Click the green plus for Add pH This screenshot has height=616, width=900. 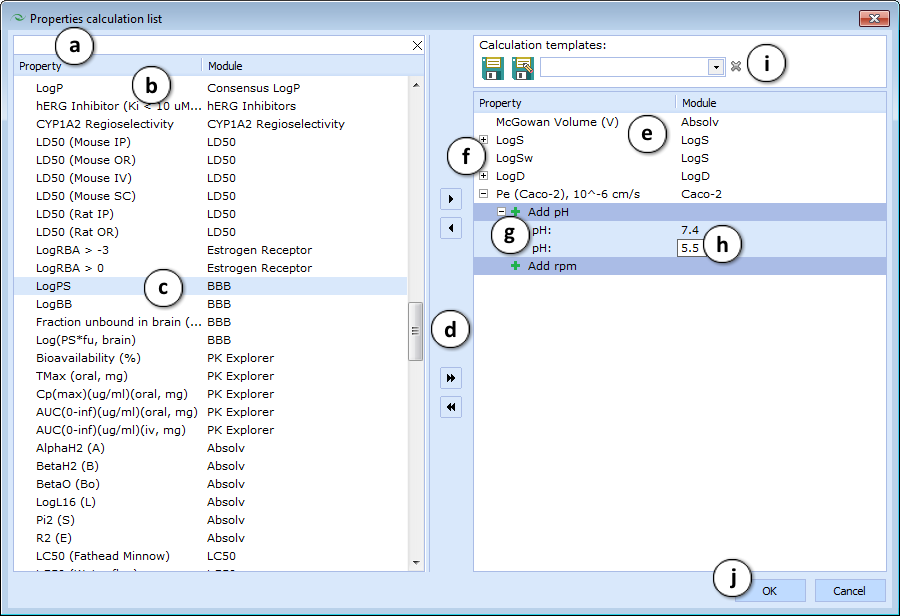click(x=515, y=212)
